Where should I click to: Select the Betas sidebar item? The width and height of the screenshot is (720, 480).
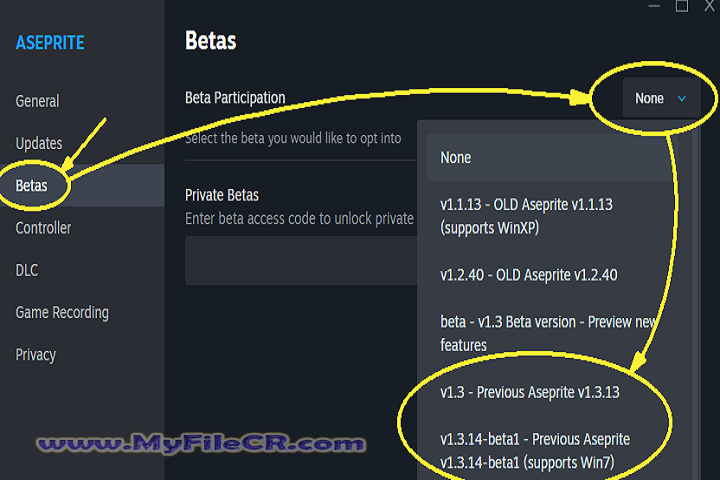(32, 186)
